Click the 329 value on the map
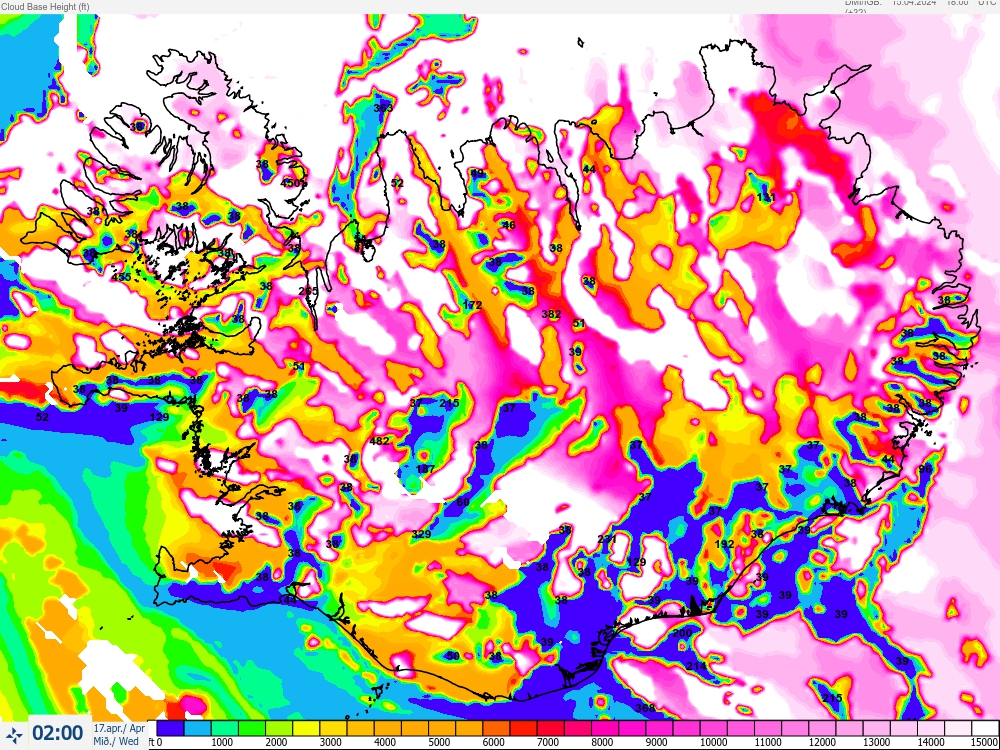The width and height of the screenshot is (1000, 750). click(422, 534)
